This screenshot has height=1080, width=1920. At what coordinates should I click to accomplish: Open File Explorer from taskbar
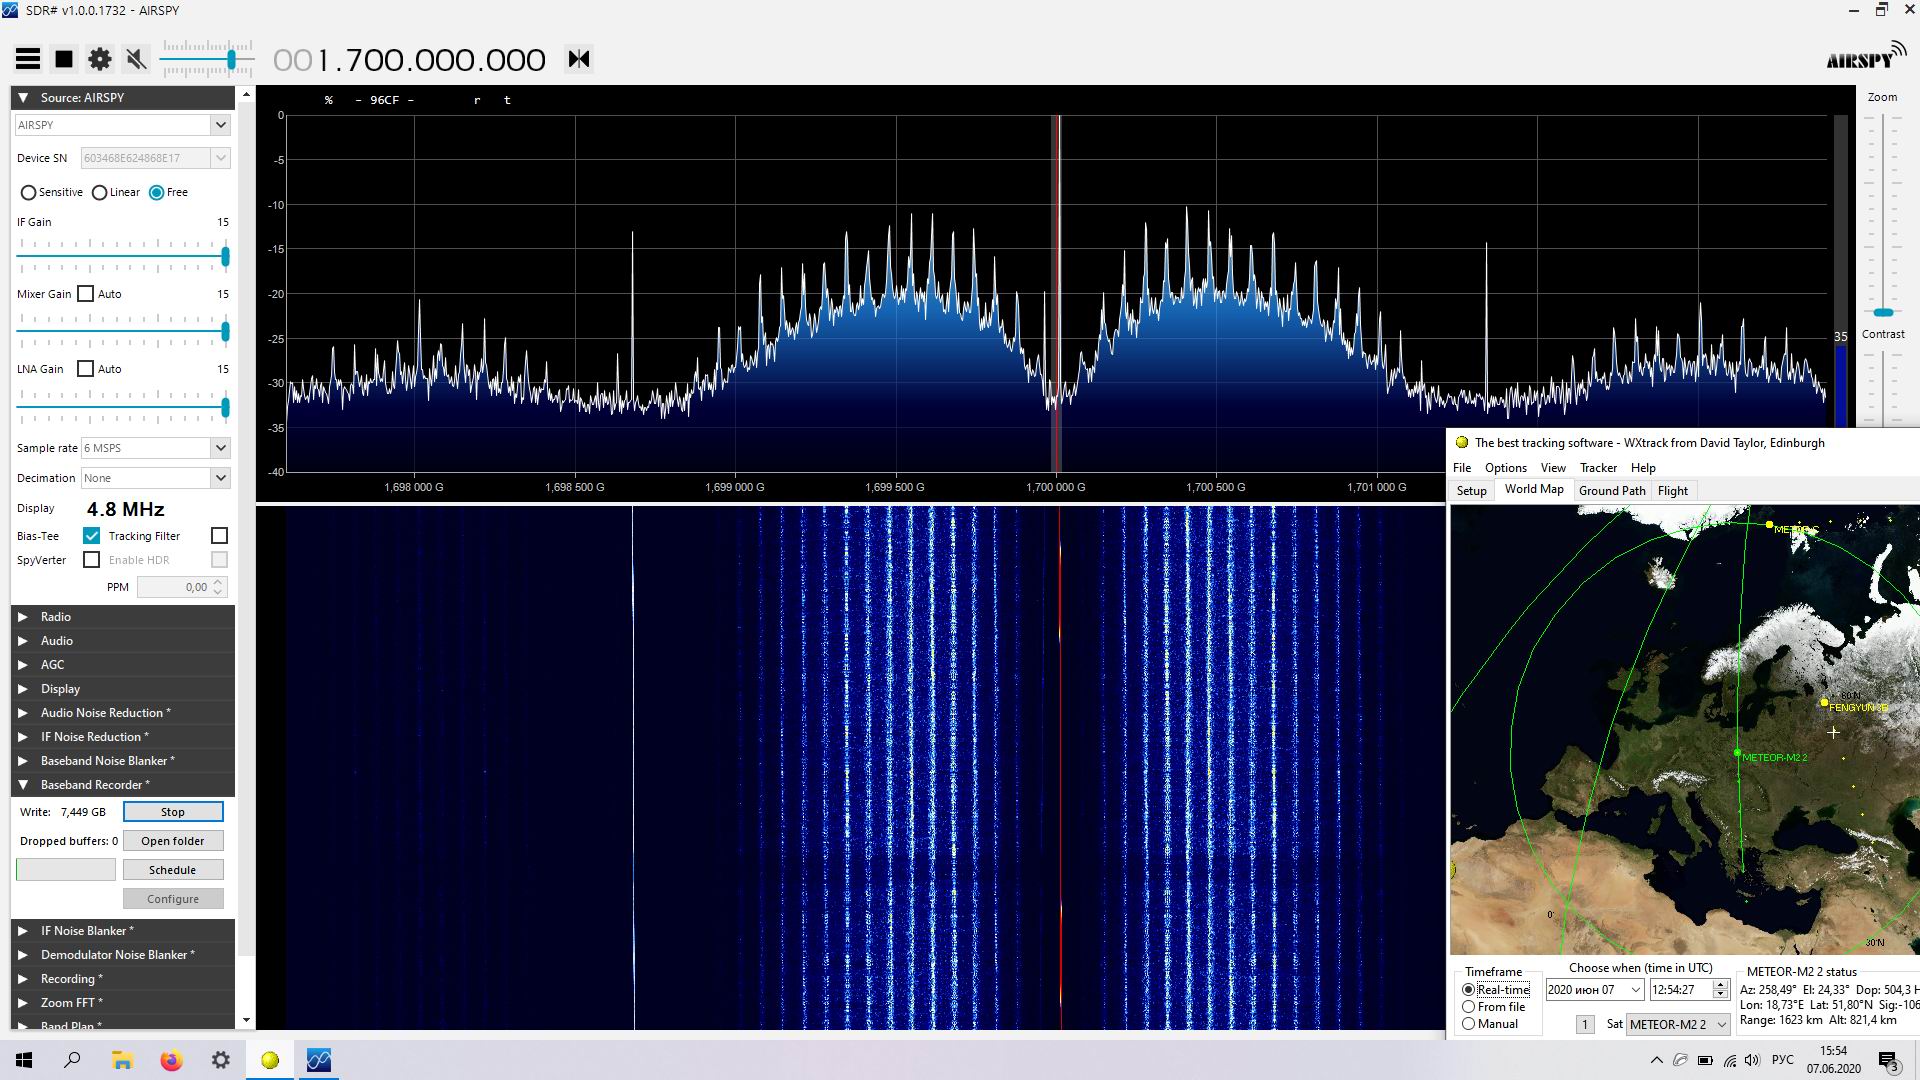[x=122, y=1060]
